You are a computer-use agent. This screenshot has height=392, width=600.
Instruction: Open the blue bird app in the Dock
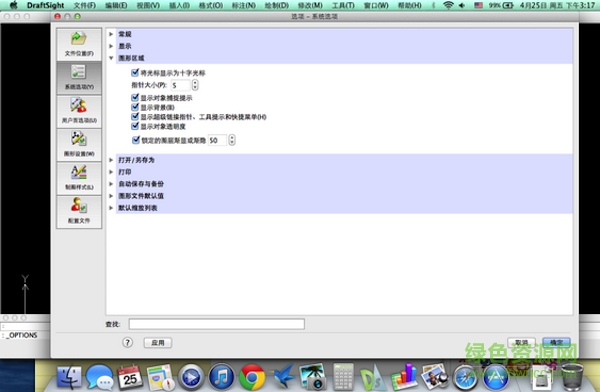tap(283, 376)
